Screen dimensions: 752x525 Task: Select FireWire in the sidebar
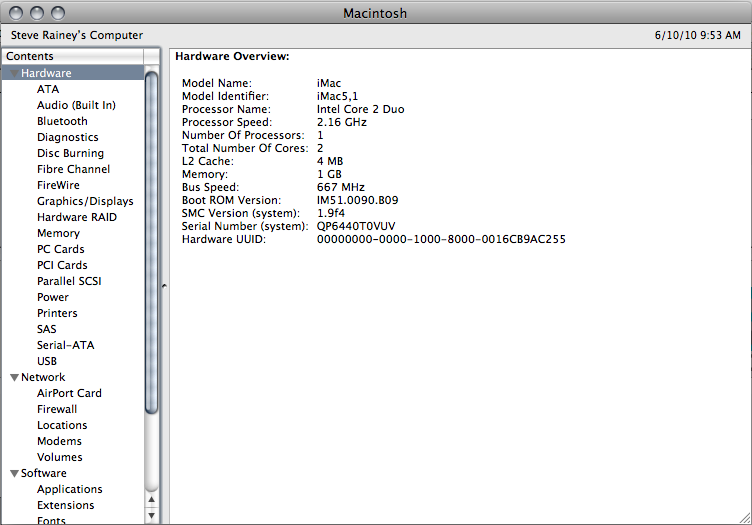click(58, 185)
